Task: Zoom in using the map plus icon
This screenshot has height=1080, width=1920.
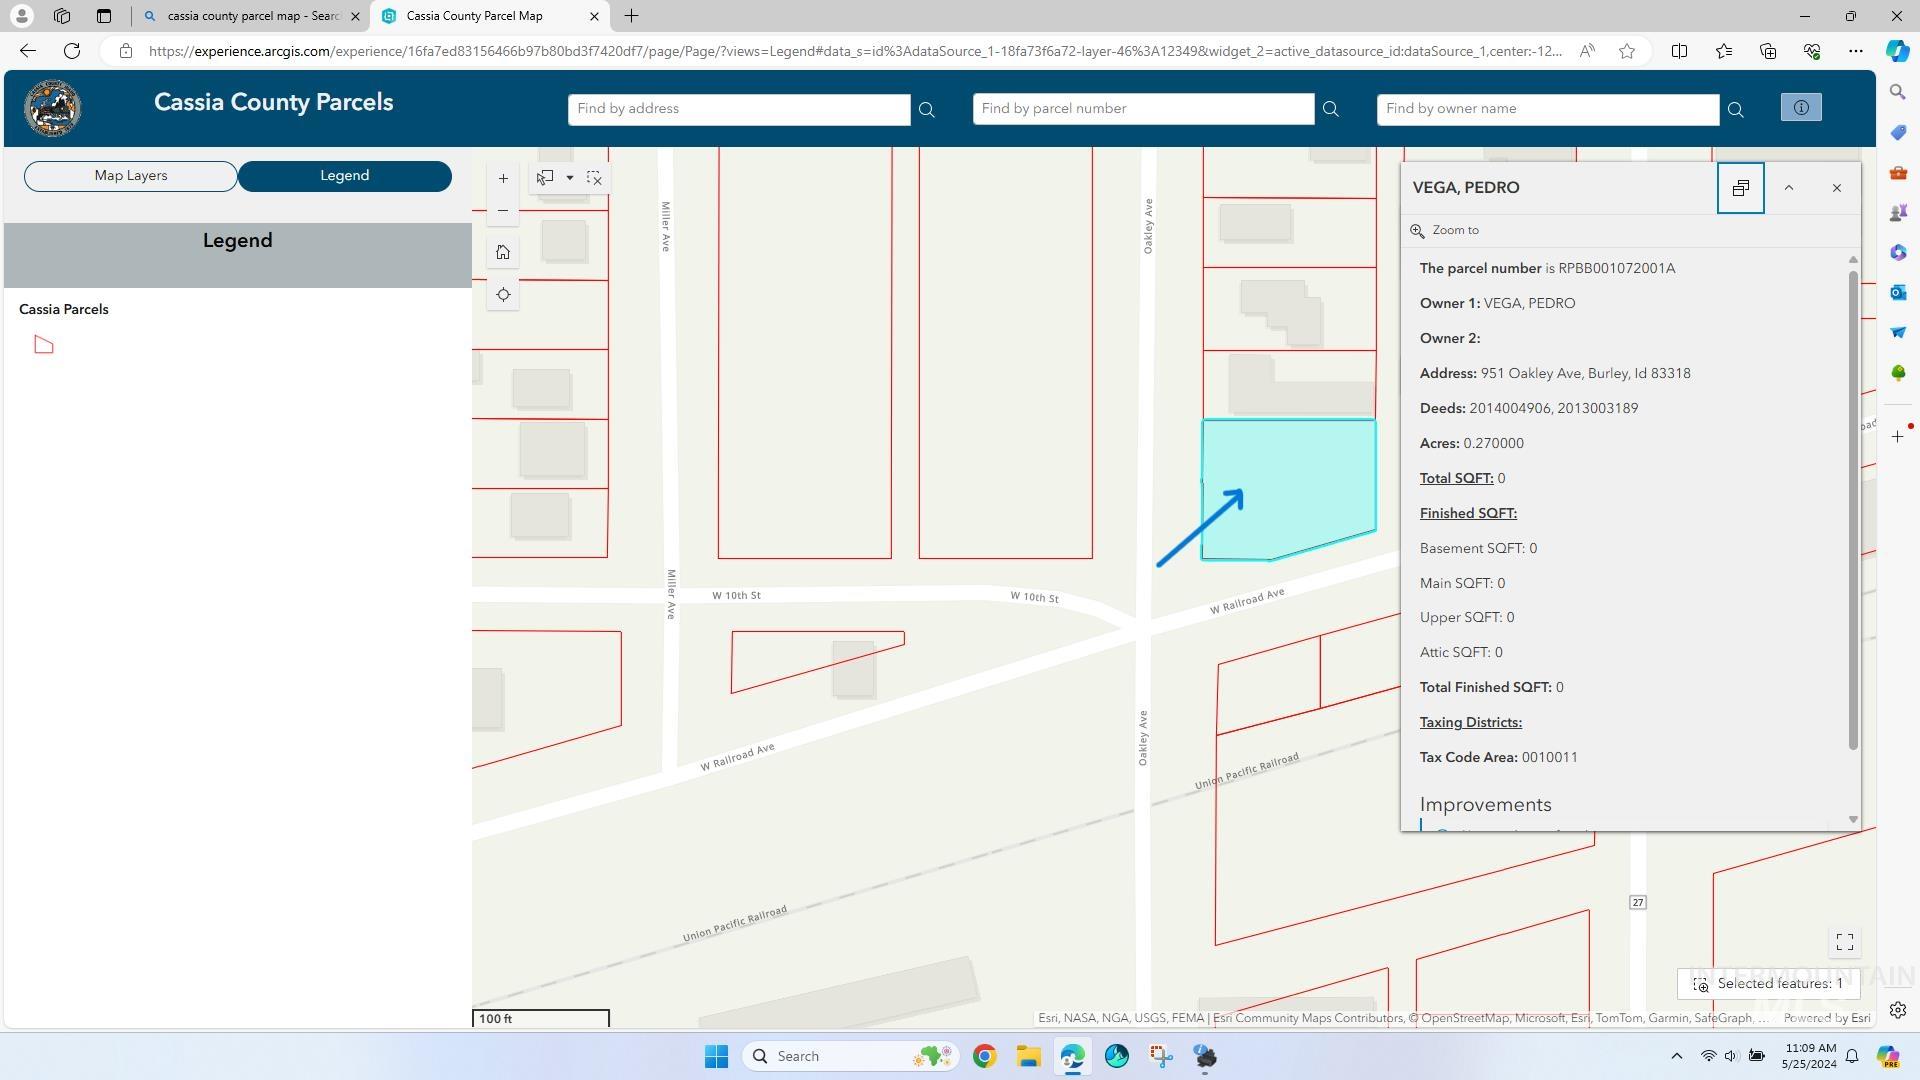Action: pyautogui.click(x=503, y=178)
